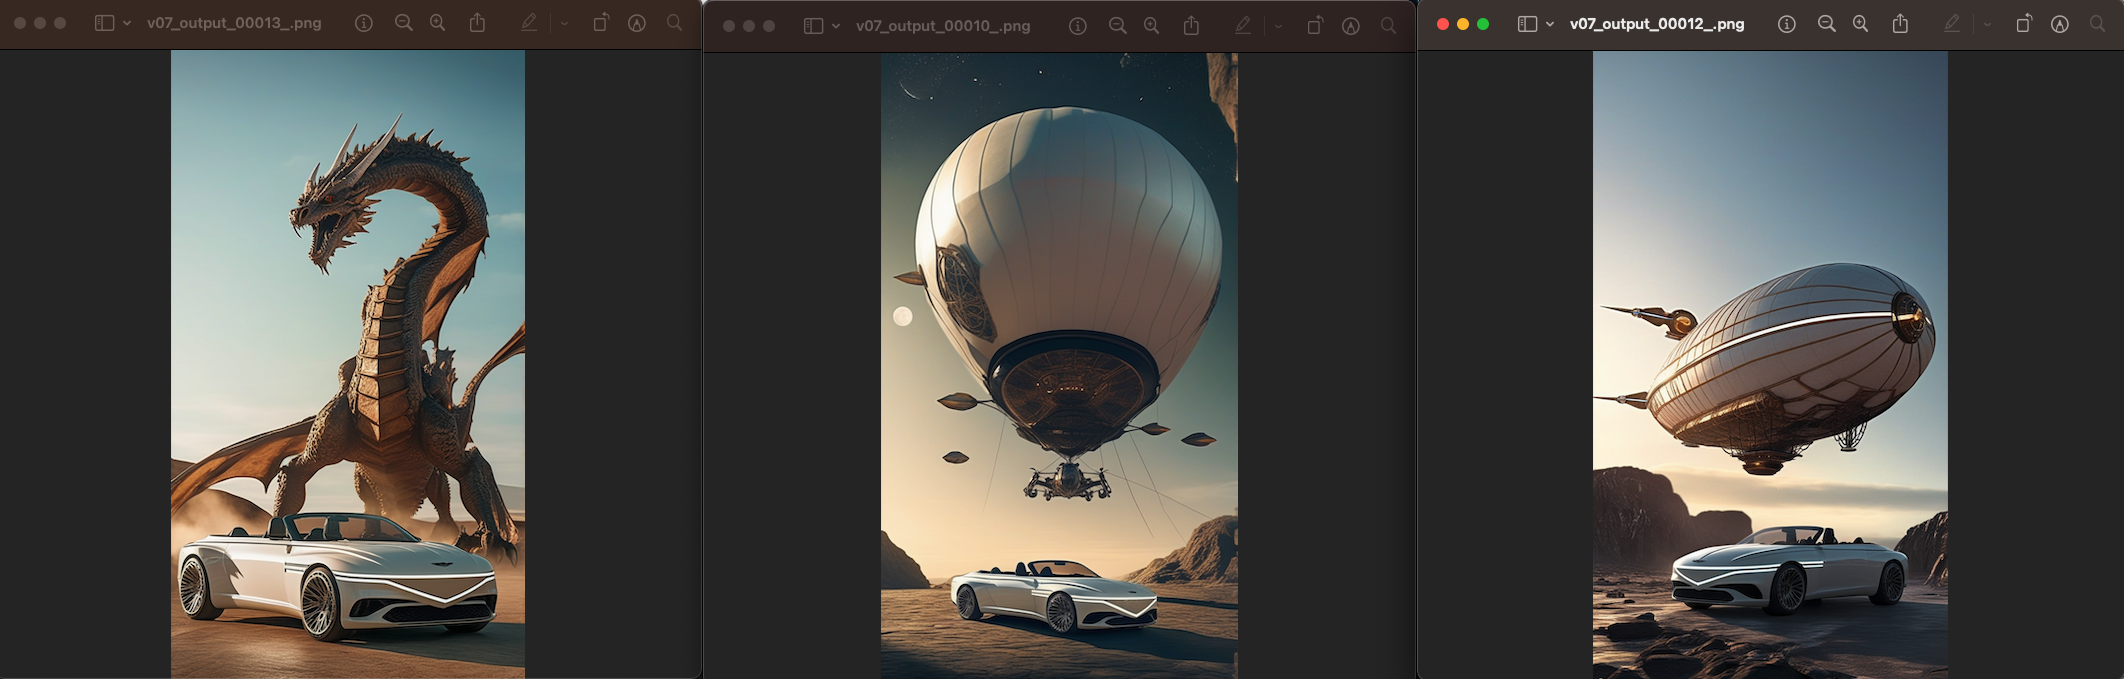Toggle sidebar in v07_output_00012_.png window
The height and width of the screenshot is (679, 2124).
pyautogui.click(x=1527, y=24)
